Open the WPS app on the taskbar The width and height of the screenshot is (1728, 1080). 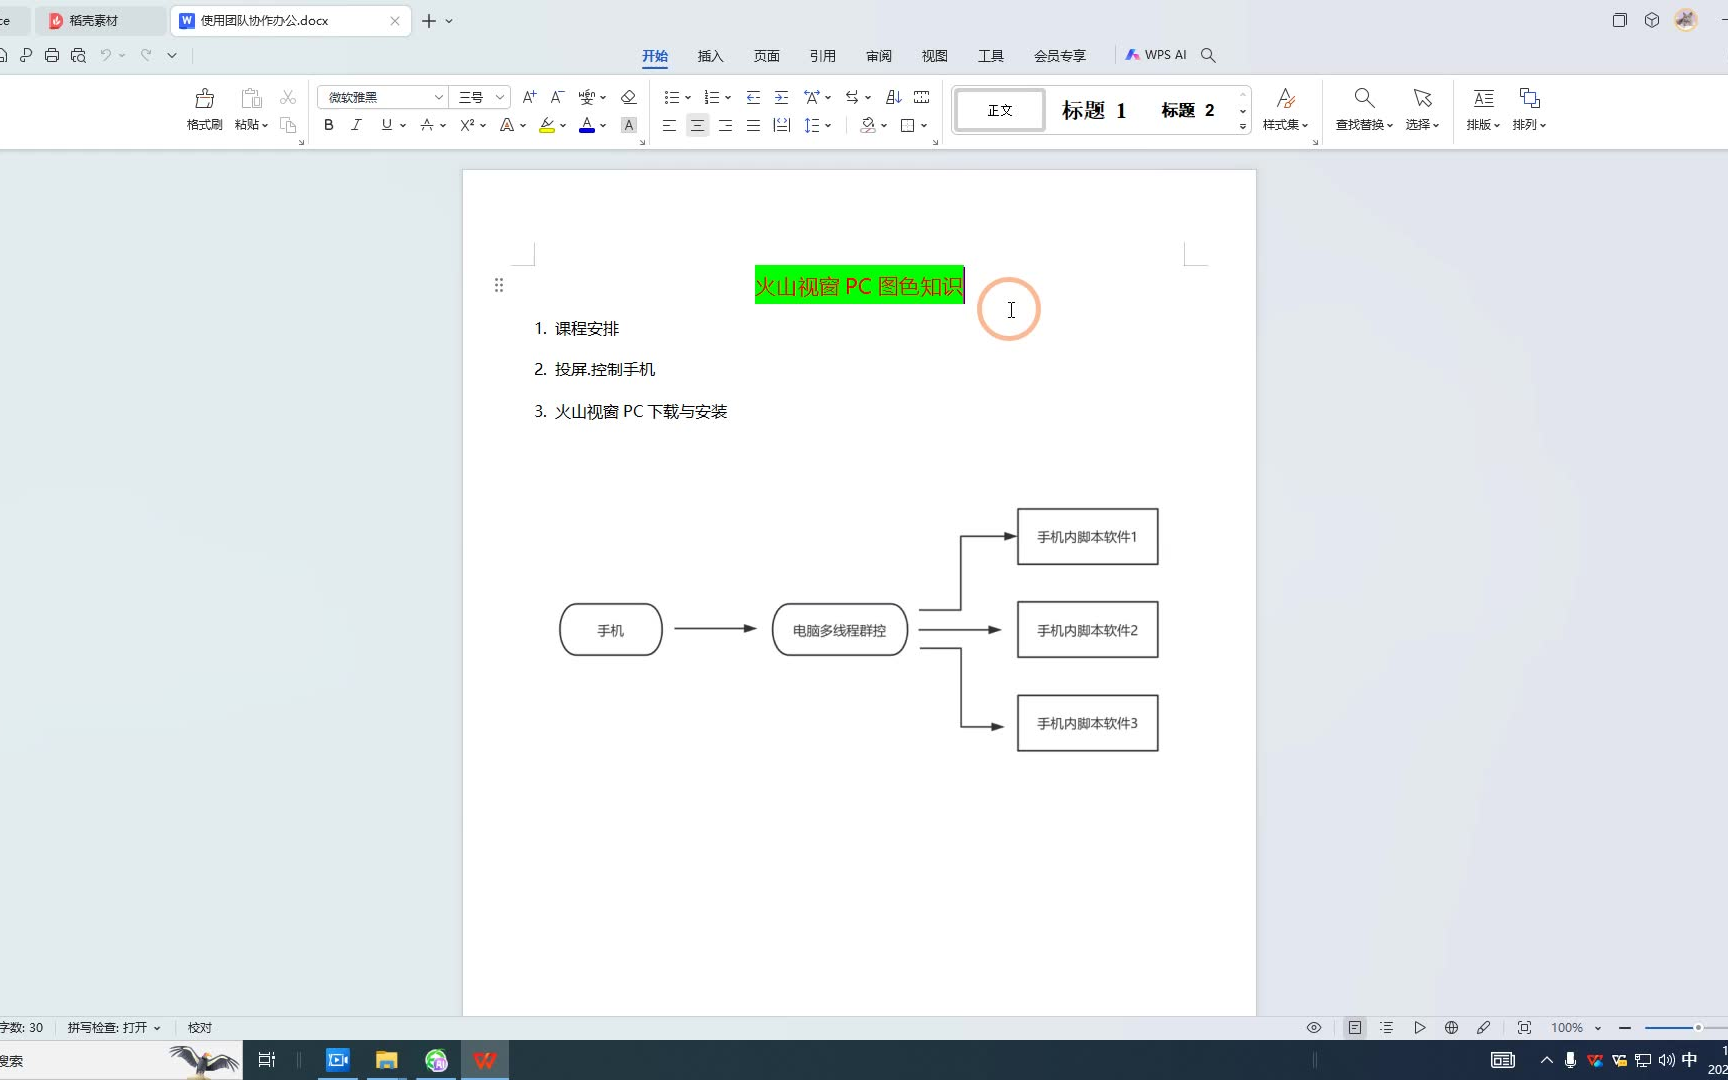[x=485, y=1060]
